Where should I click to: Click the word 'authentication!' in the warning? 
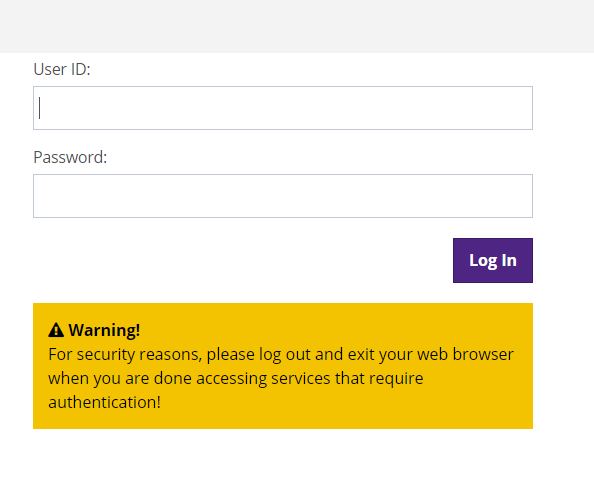point(105,402)
